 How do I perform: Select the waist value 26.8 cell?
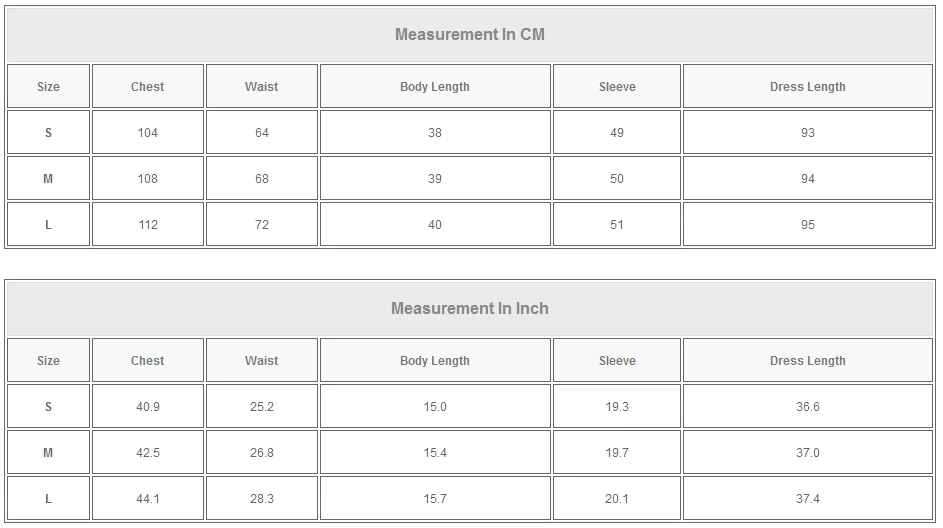(262, 453)
